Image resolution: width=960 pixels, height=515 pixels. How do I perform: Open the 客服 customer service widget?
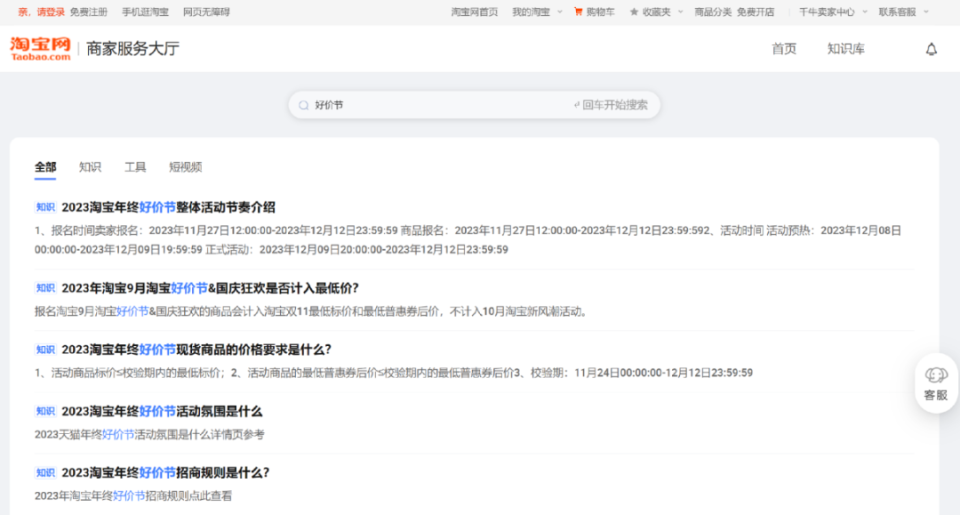[936, 384]
